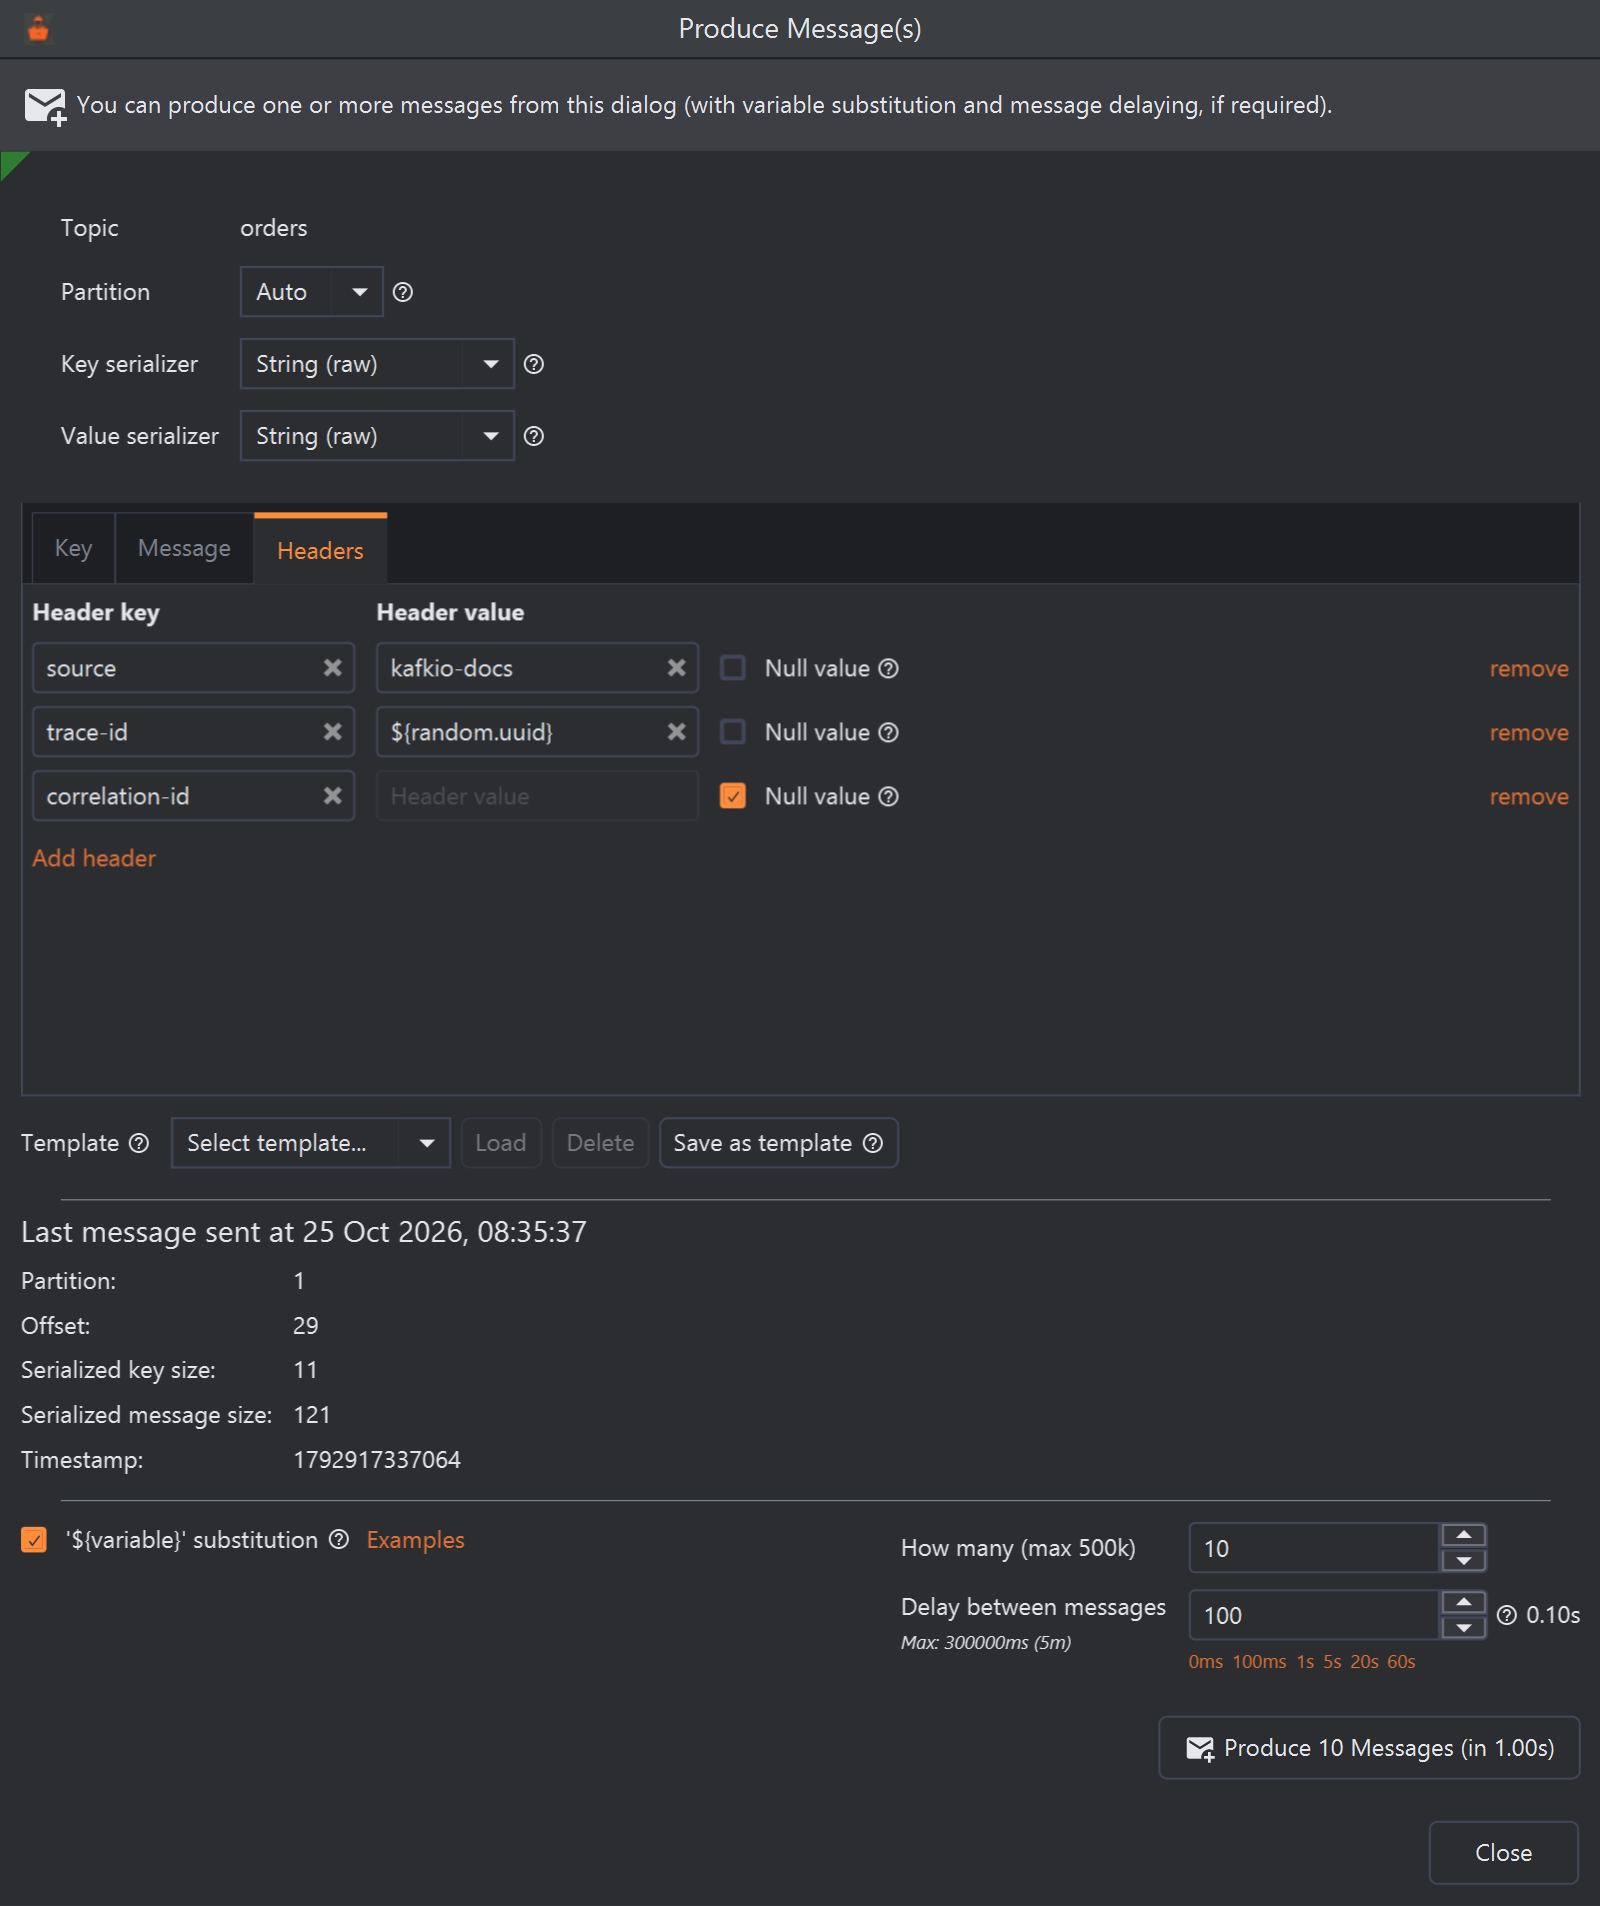Image resolution: width=1600 pixels, height=1906 pixels.
Task: Click the Template help icon
Action: 139,1143
